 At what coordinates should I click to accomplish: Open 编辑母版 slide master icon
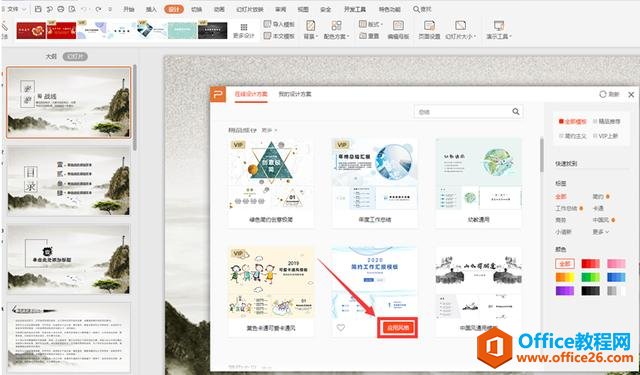point(398,25)
